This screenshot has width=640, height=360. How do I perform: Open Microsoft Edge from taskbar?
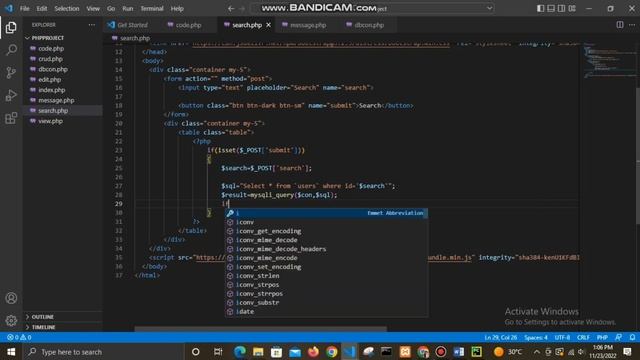click(x=240, y=351)
